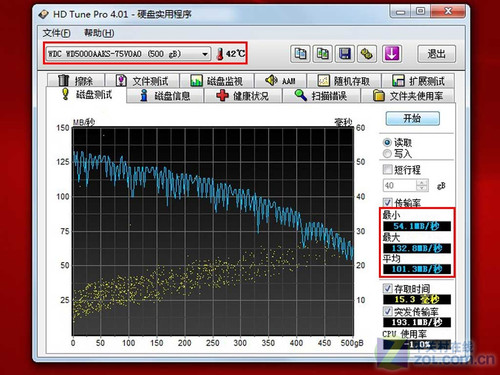Click the 42℃ temperature reading
The height and width of the screenshot is (375, 500).
[x=235, y=54]
